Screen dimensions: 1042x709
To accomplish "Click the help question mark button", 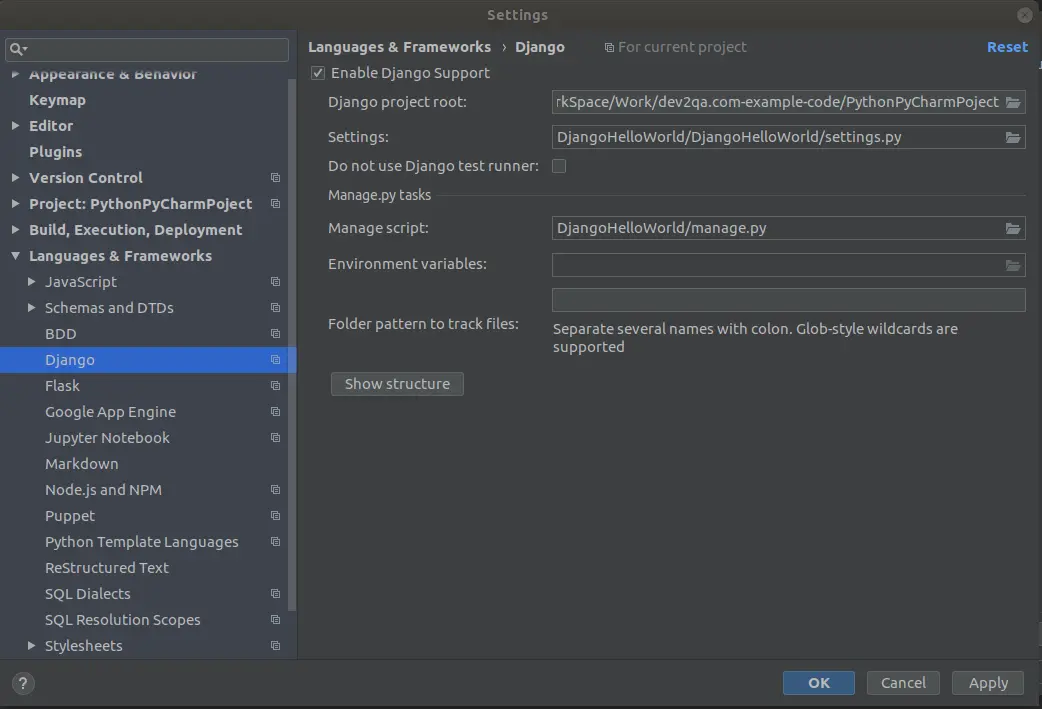I will click(x=23, y=683).
